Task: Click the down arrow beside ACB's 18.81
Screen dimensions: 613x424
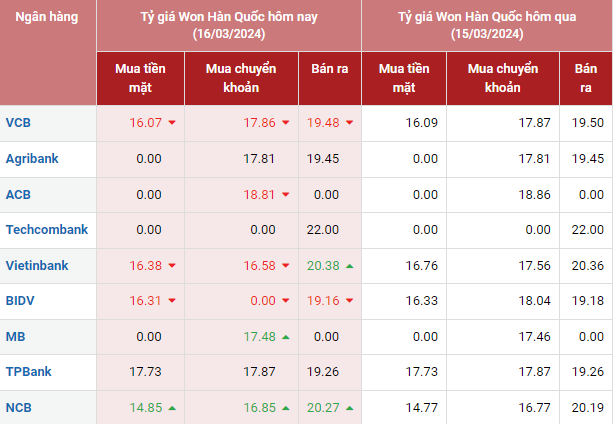Action: (286, 194)
